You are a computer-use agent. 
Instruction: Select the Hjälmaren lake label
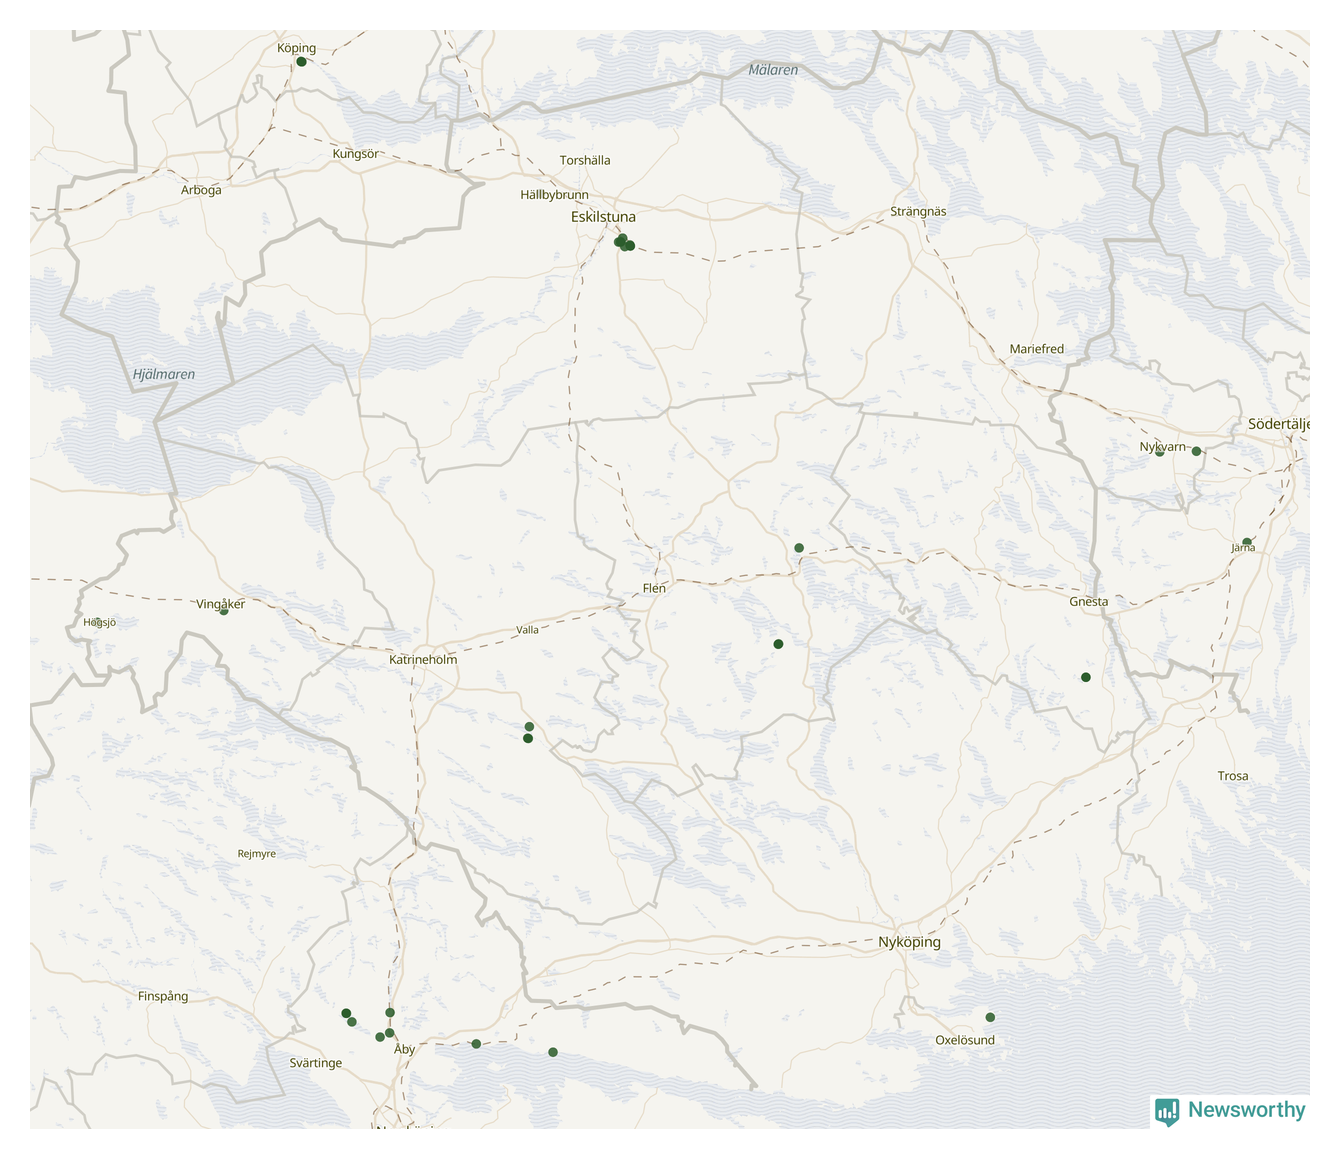pyautogui.click(x=164, y=375)
